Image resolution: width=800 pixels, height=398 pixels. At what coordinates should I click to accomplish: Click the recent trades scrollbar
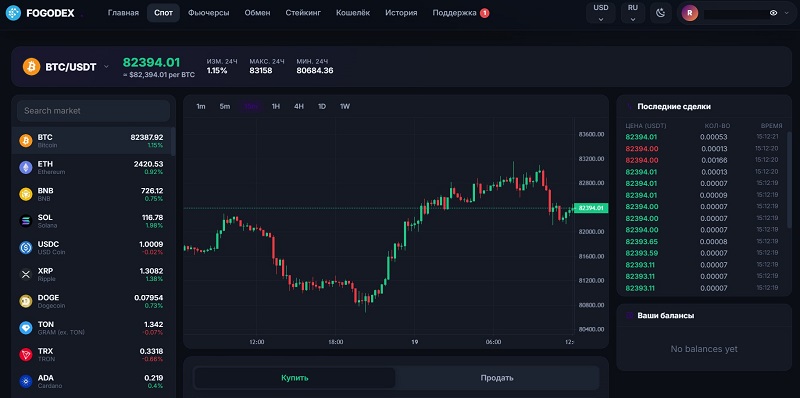click(790, 179)
